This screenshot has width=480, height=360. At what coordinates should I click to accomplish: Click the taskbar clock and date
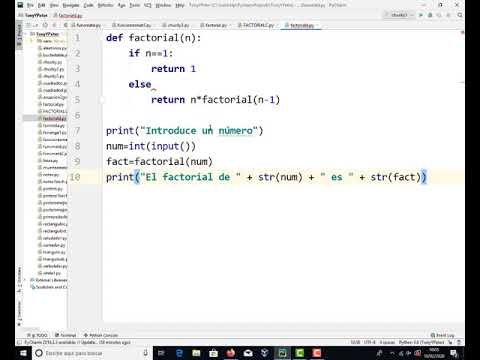pyautogui.click(x=435, y=353)
